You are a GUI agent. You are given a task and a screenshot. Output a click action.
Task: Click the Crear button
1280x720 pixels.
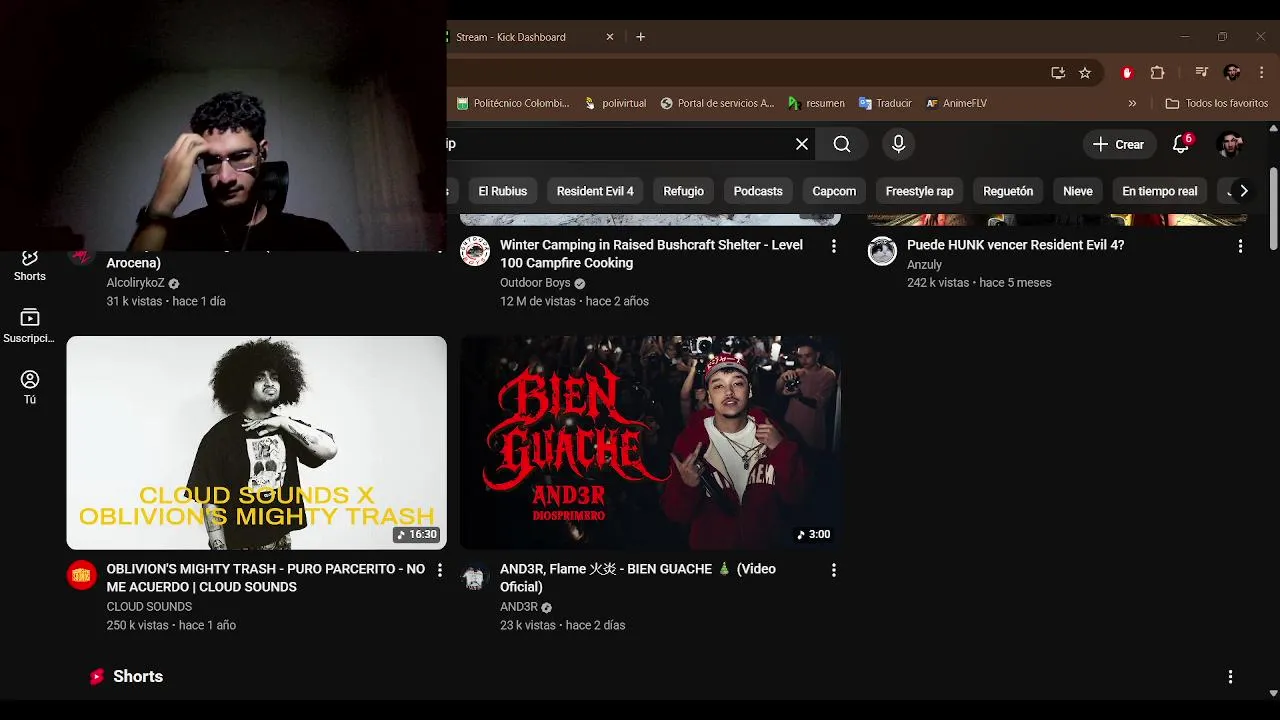coord(1119,144)
